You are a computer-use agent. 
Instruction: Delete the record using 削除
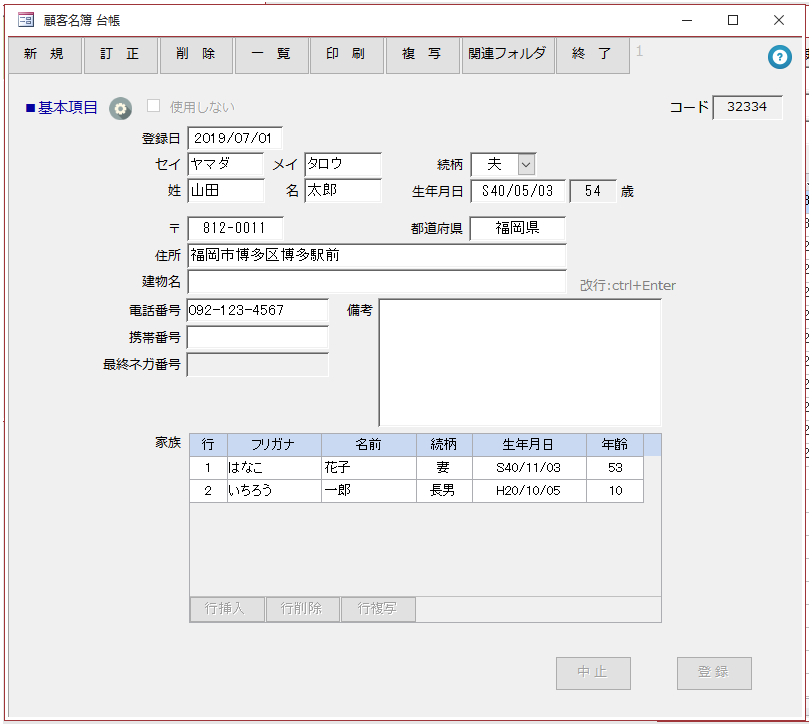[196, 56]
